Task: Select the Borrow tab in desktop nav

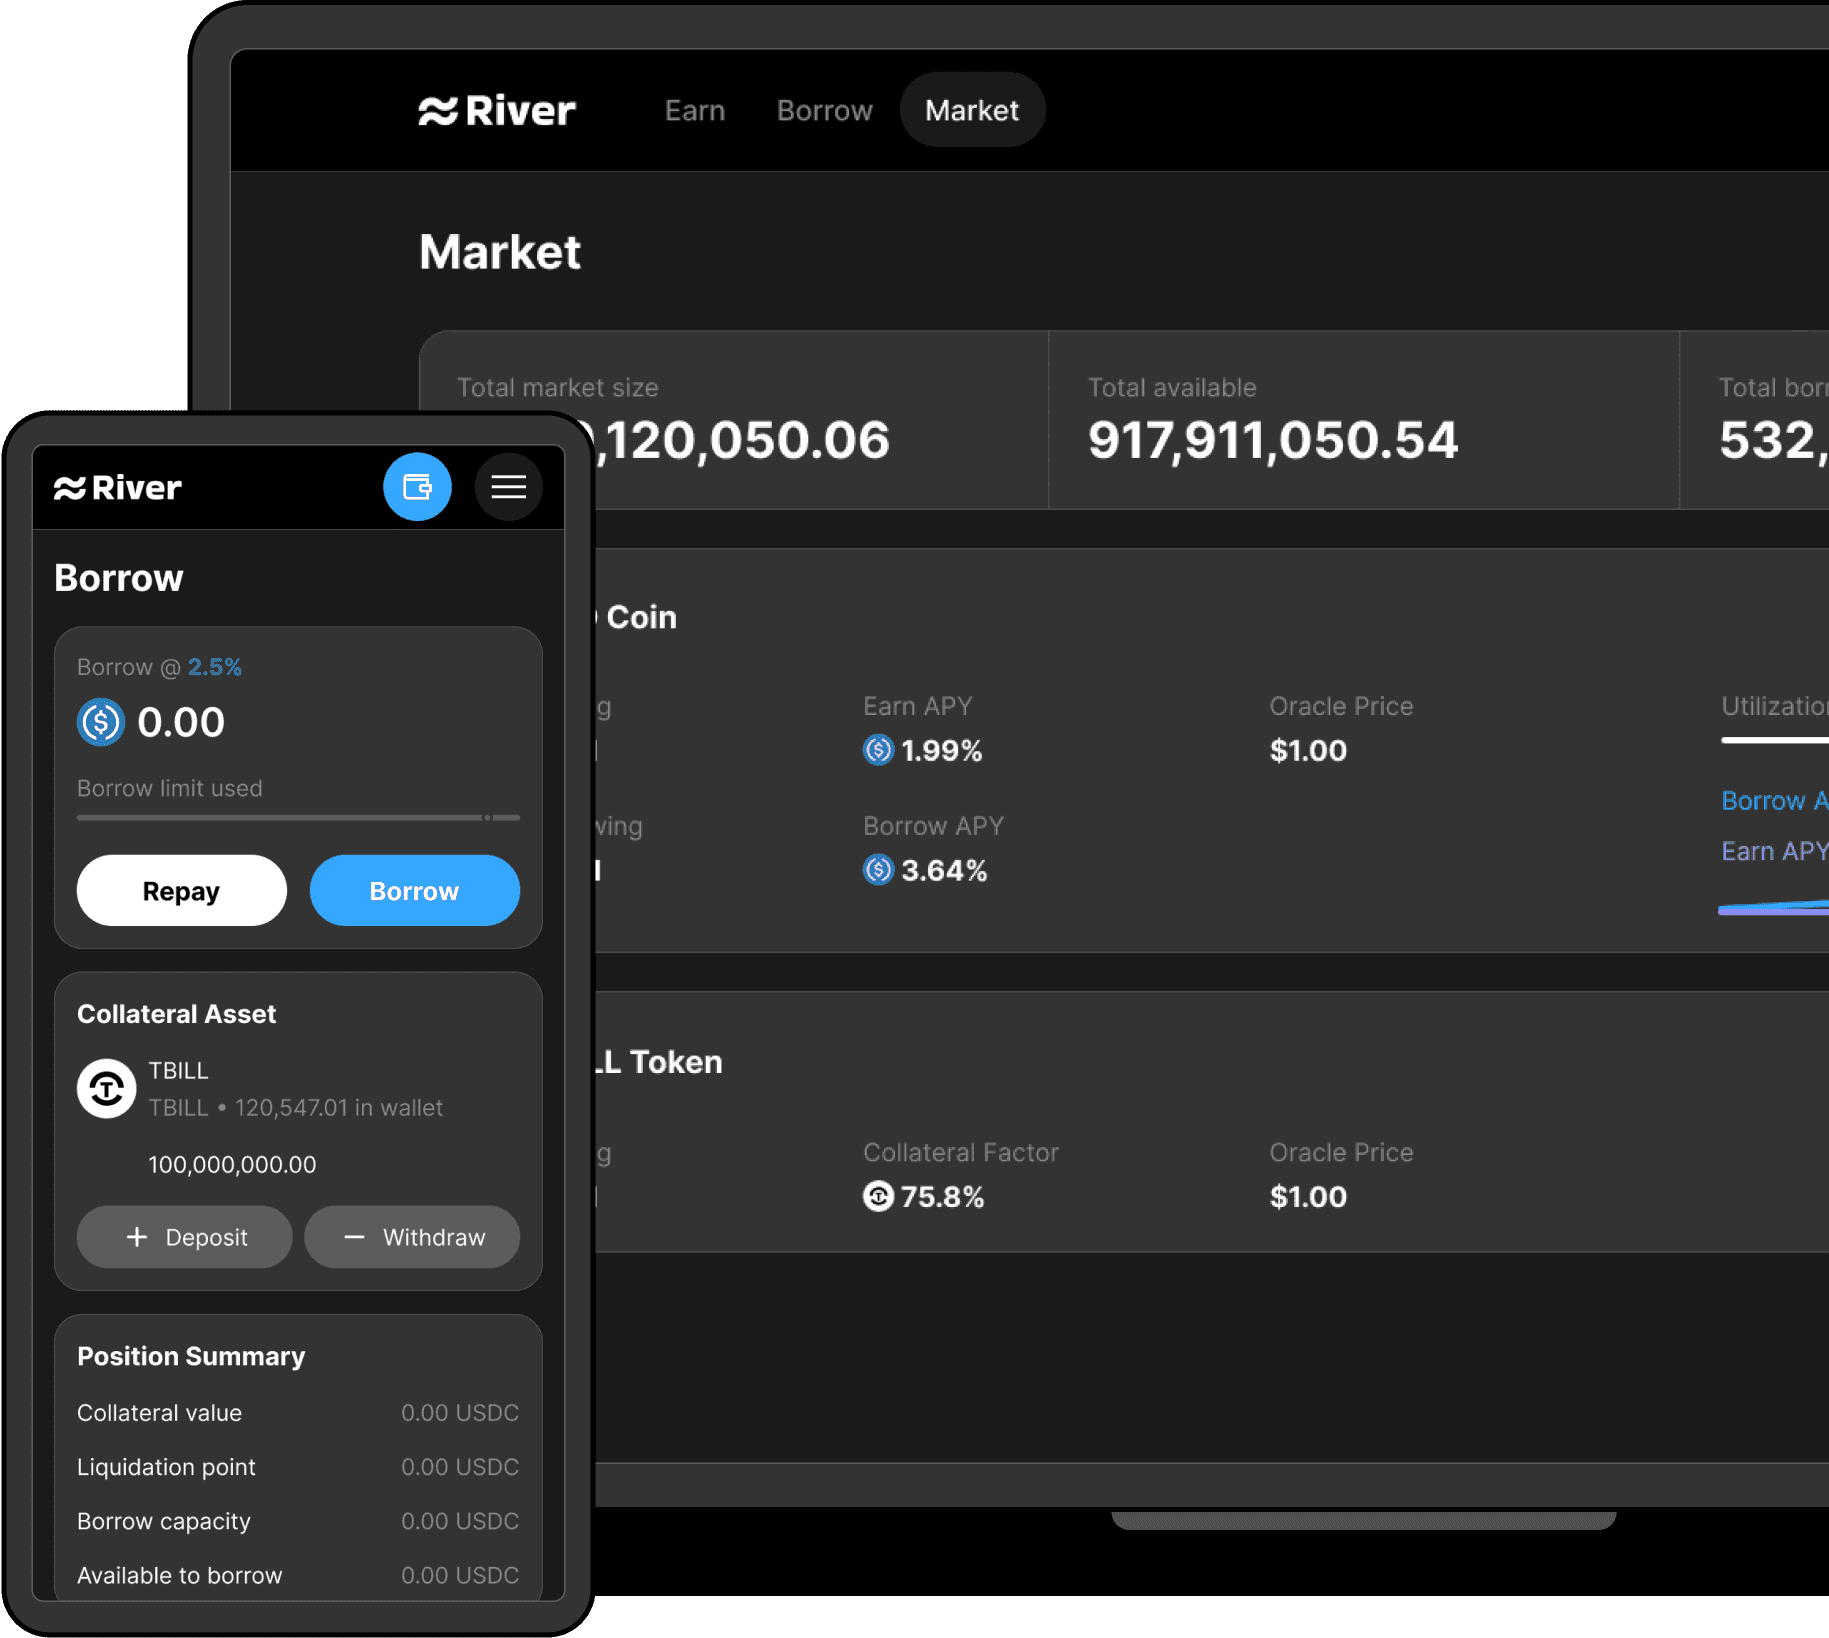Action: coord(825,110)
